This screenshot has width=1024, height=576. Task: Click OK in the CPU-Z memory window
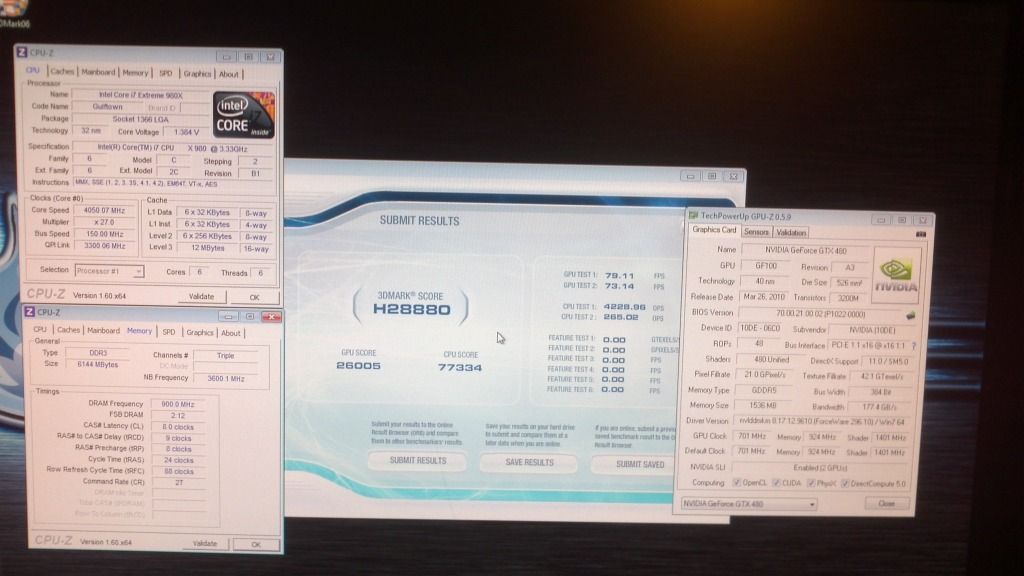coord(255,544)
